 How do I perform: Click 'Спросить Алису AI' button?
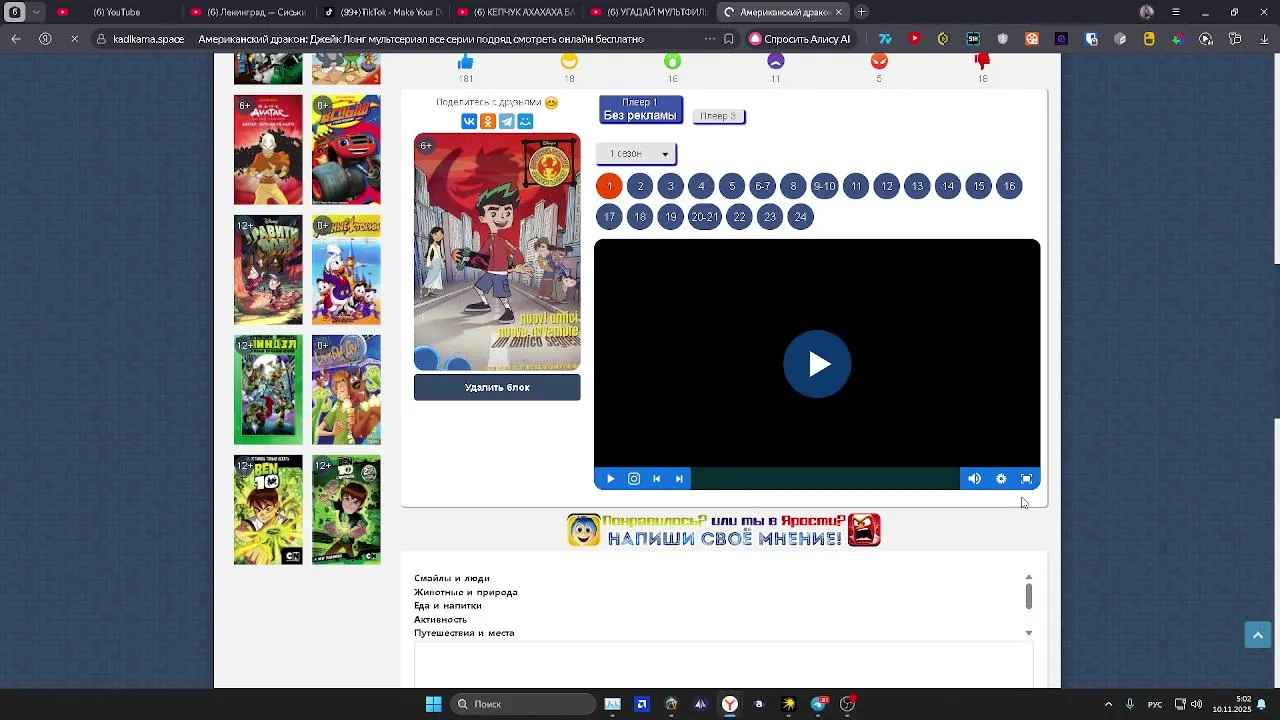pyautogui.click(x=800, y=39)
